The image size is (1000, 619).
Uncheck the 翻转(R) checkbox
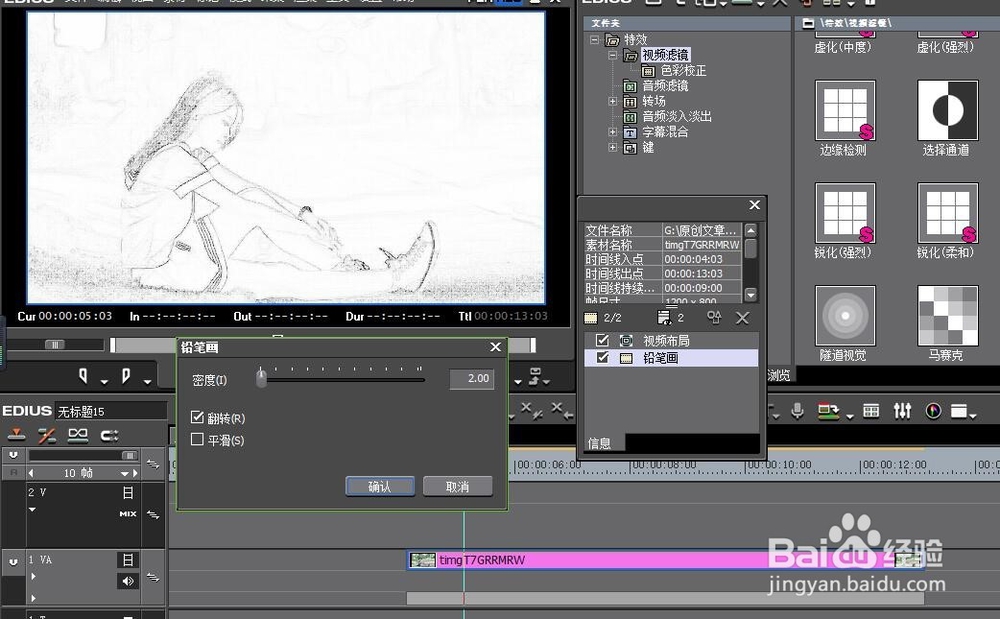197,418
